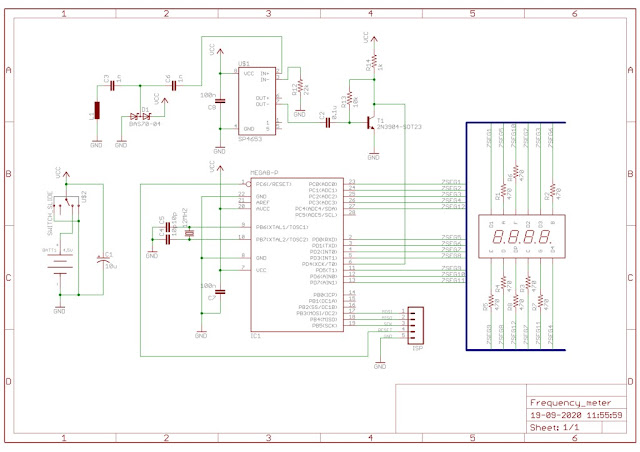Select electrolytic capacitor C1 10u

103,259
